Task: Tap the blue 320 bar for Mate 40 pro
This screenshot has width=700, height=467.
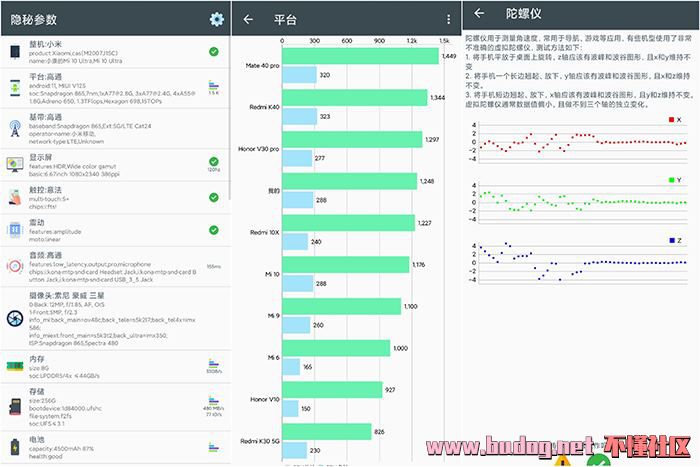Action: pos(300,75)
